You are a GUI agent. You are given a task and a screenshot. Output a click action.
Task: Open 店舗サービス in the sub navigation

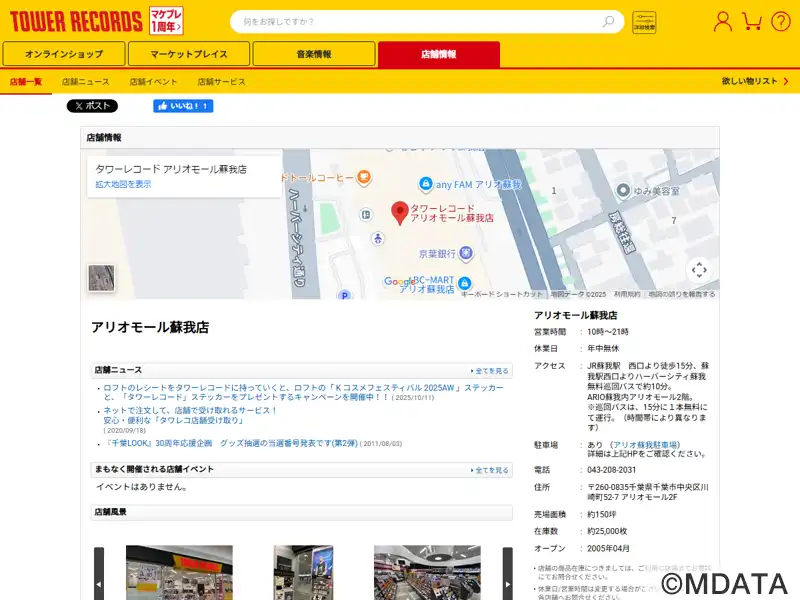click(x=221, y=82)
